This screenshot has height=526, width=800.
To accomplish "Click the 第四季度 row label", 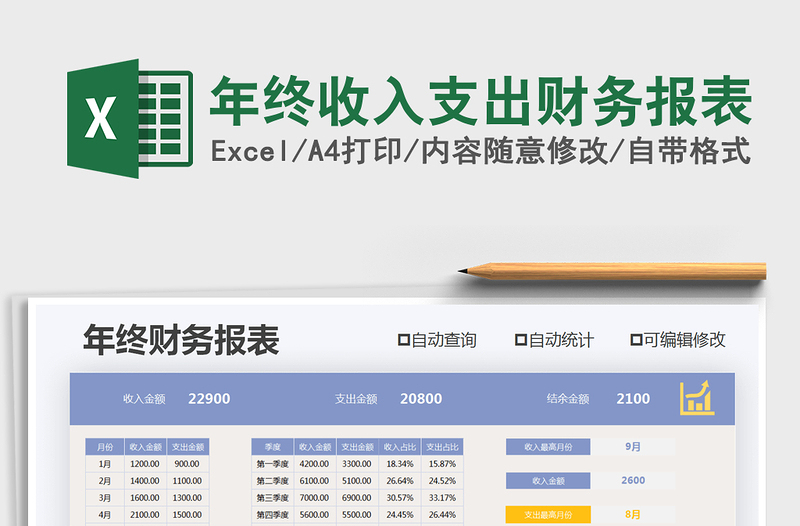I will (x=272, y=515).
